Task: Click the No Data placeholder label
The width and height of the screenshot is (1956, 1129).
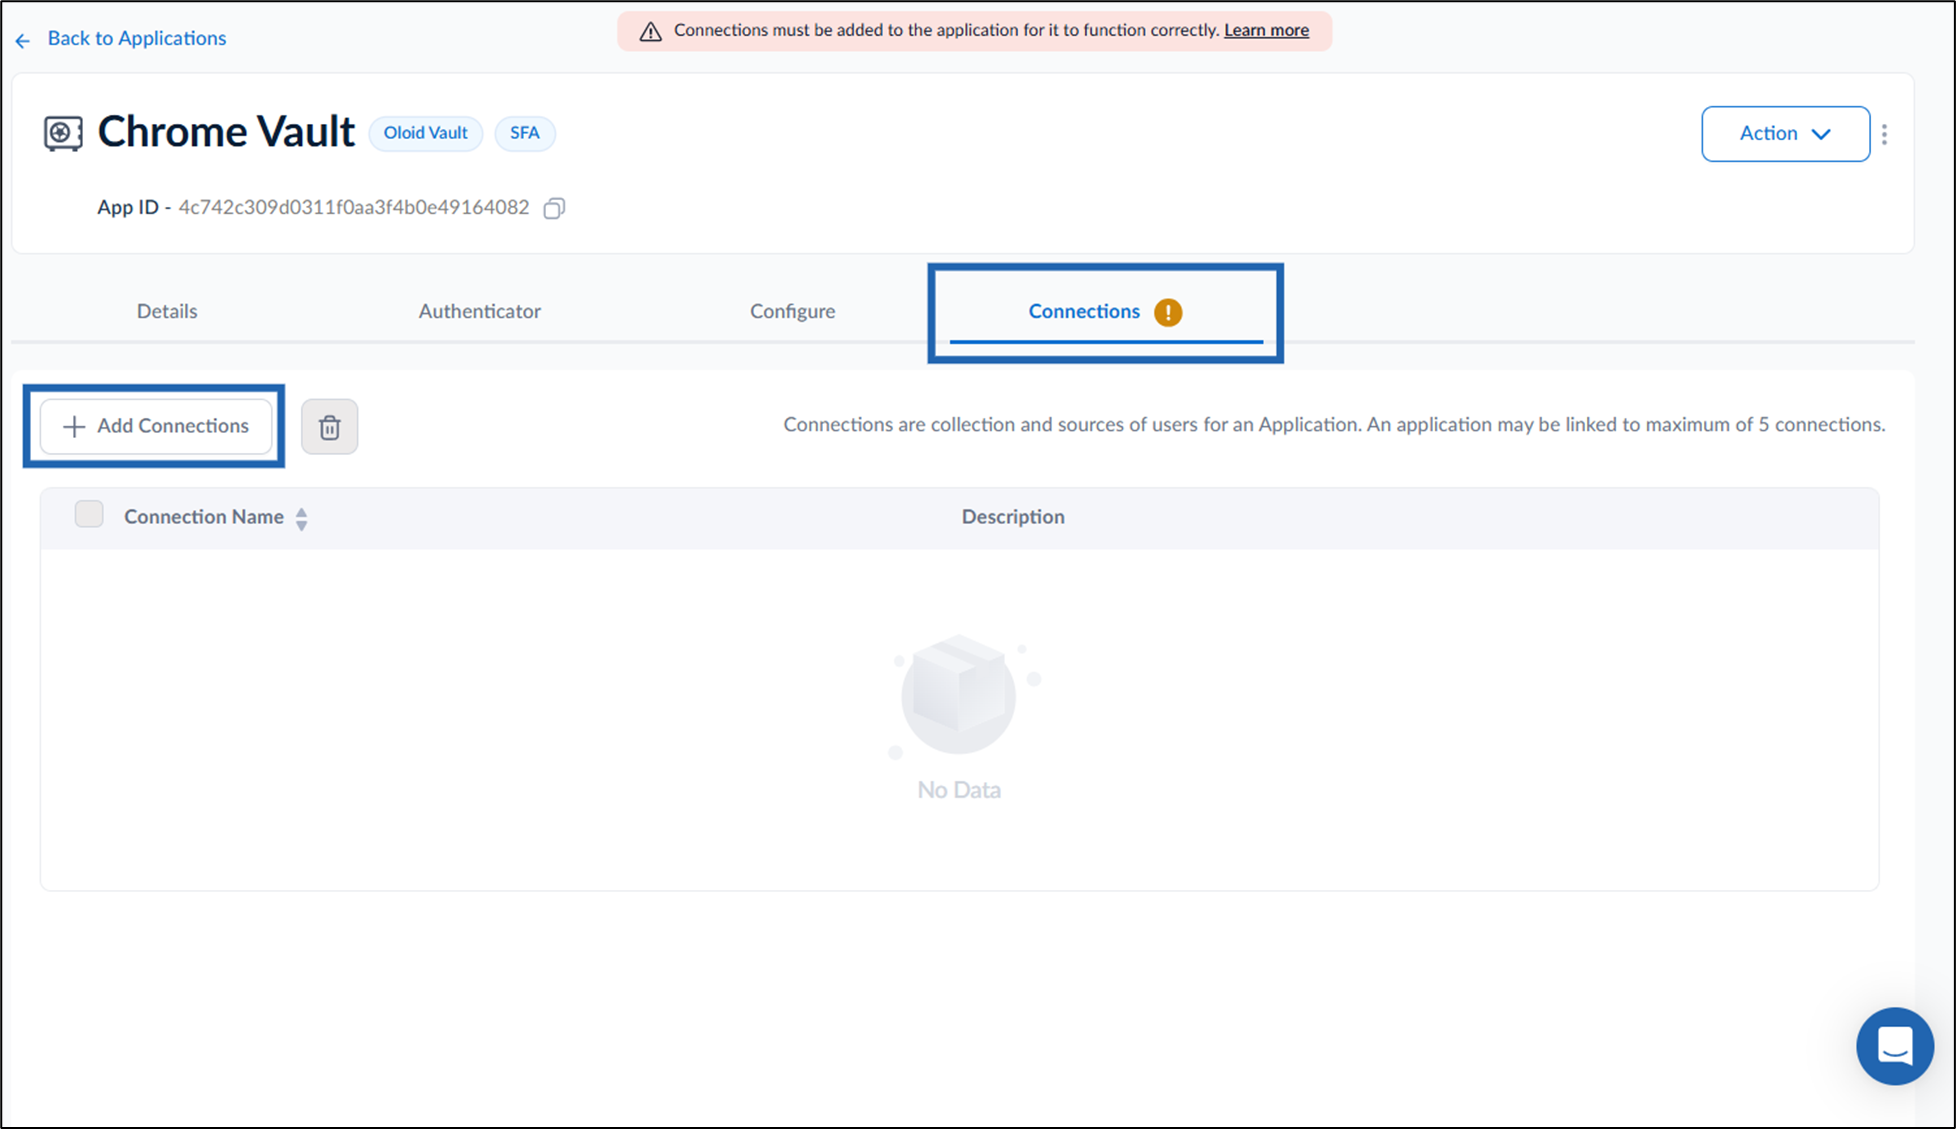Action: pos(959,790)
